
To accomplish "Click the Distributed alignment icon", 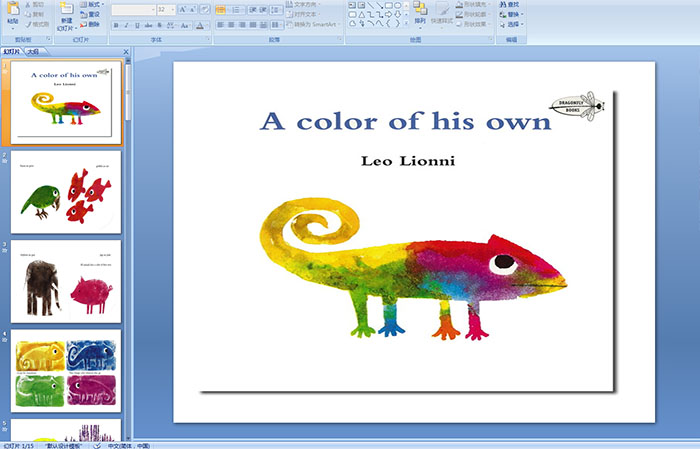I will click(263, 25).
